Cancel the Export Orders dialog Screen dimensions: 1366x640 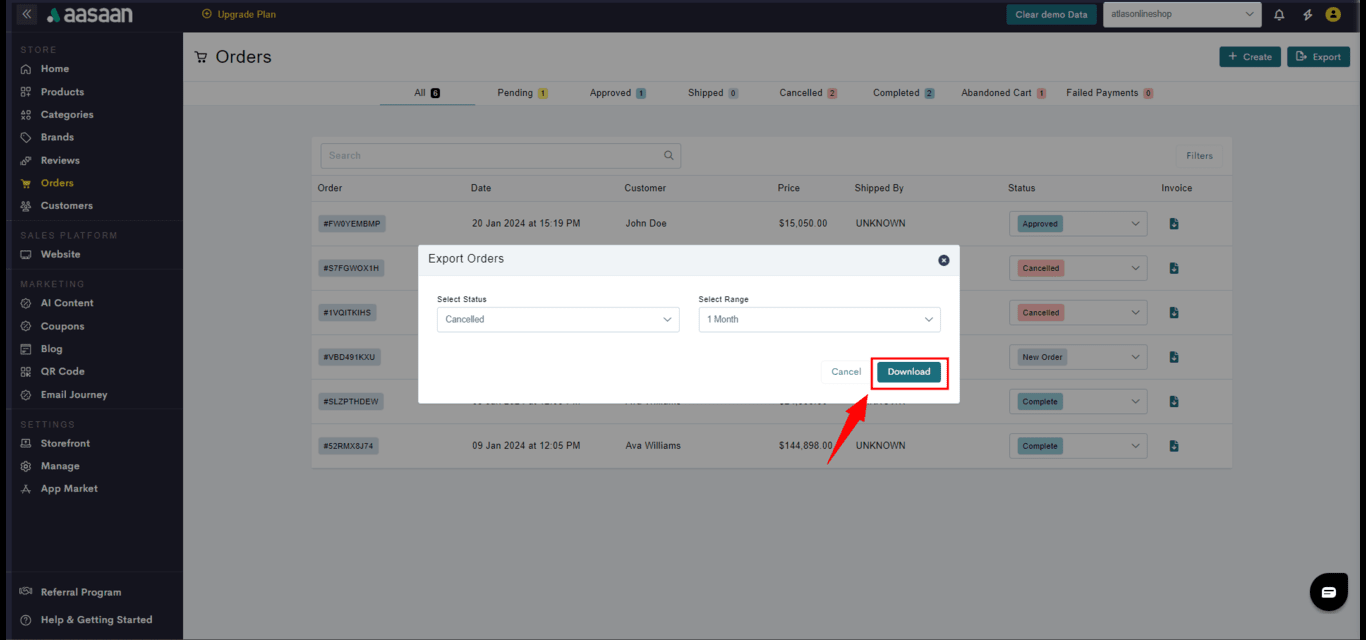[x=845, y=372]
